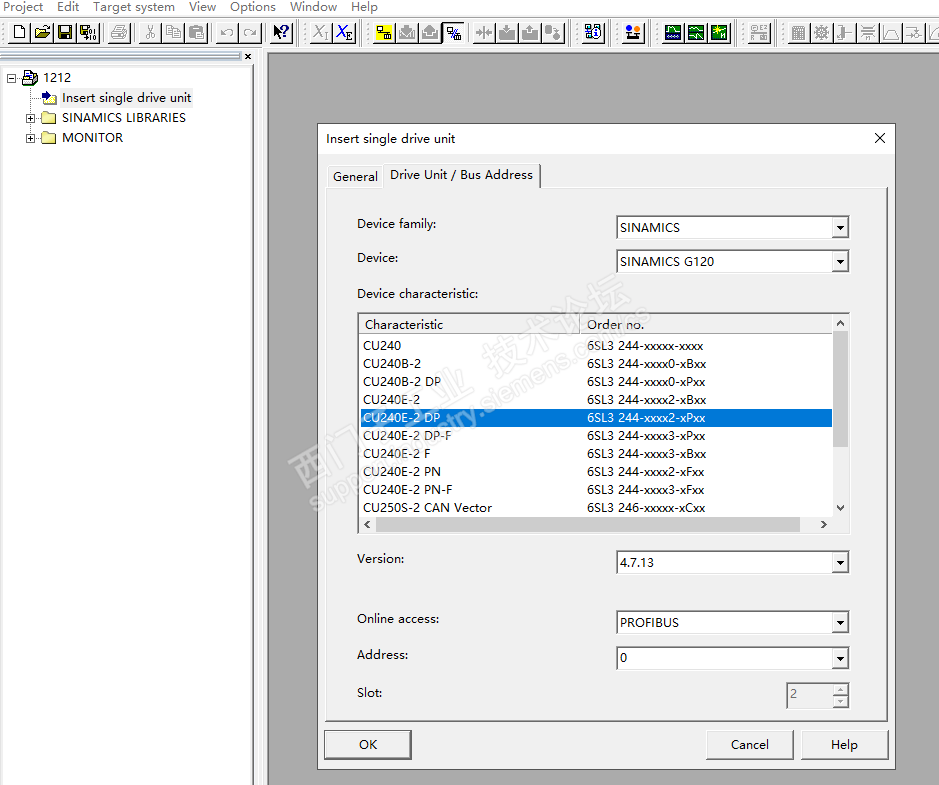The image size is (939, 785).
Task: Open the Version dropdown showing 4.7.13
Action: 840,562
